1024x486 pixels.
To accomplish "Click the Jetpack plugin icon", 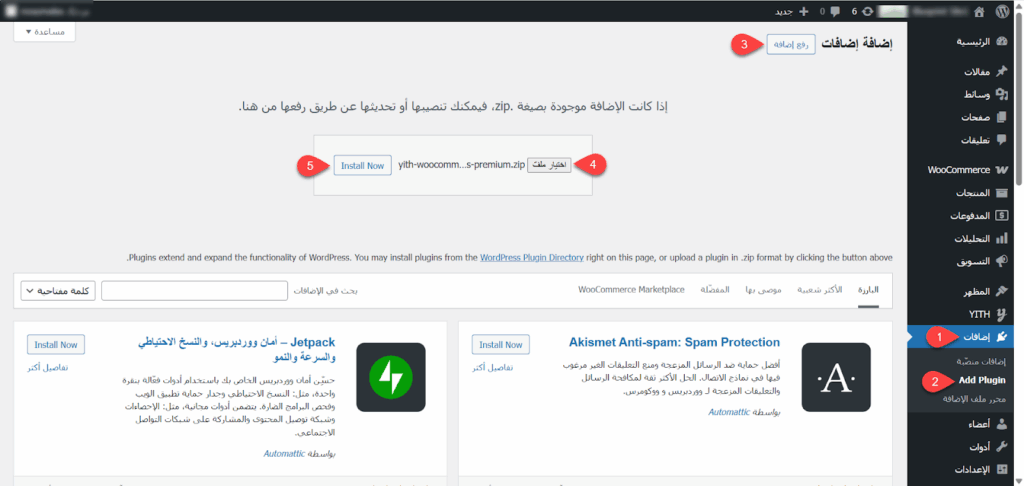I will 391,376.
